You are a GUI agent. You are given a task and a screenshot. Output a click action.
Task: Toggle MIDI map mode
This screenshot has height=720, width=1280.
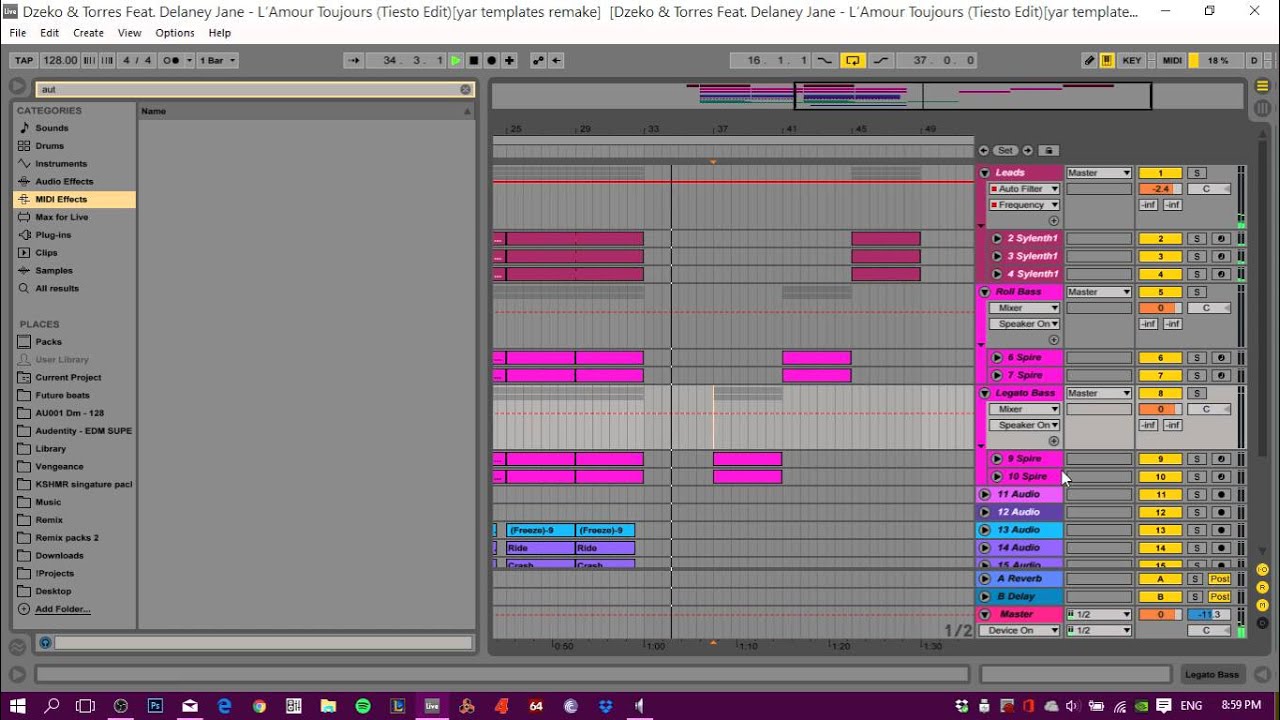coord(1172,60)
